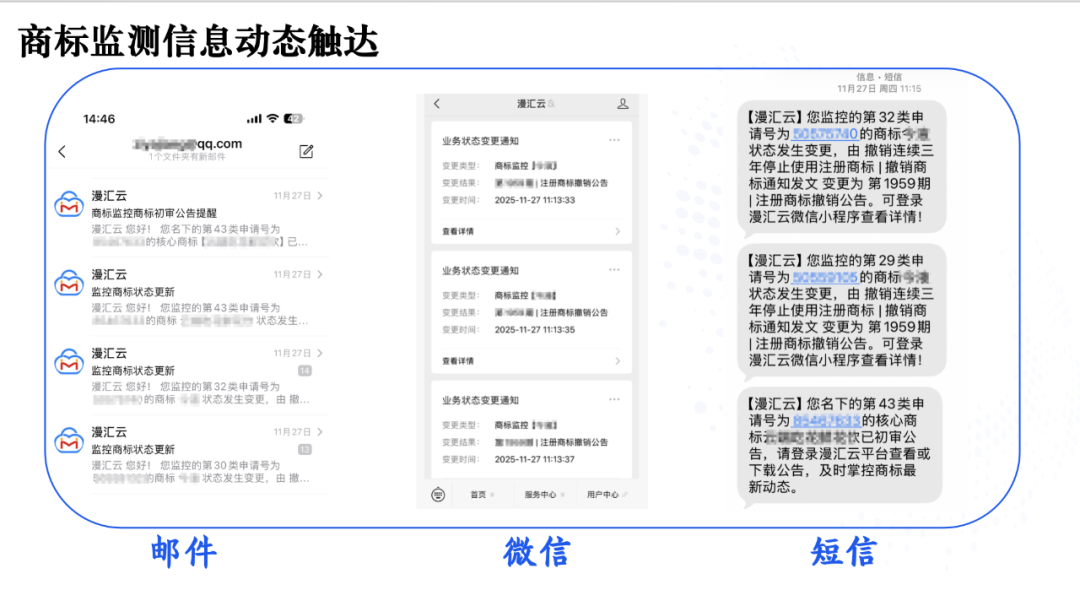The height and width of the screenshot is (590, 1080).
Task: Open the 14 unread badge on 第32类 email
Action: [304, 370]
